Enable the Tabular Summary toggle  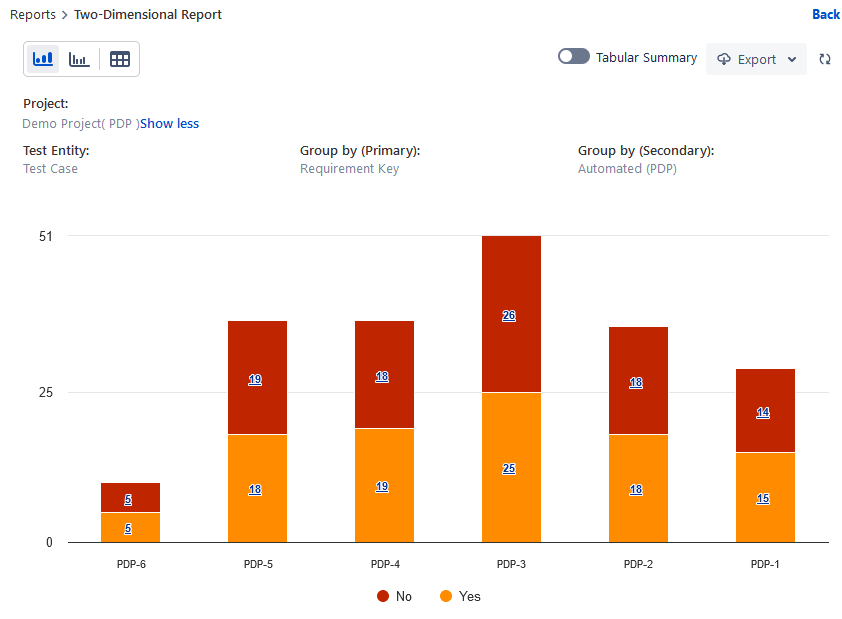click(573, 57)
